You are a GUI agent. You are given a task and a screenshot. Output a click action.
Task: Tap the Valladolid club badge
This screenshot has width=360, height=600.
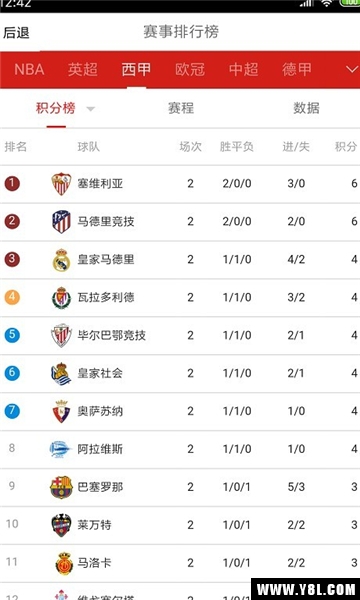(61, 298)
